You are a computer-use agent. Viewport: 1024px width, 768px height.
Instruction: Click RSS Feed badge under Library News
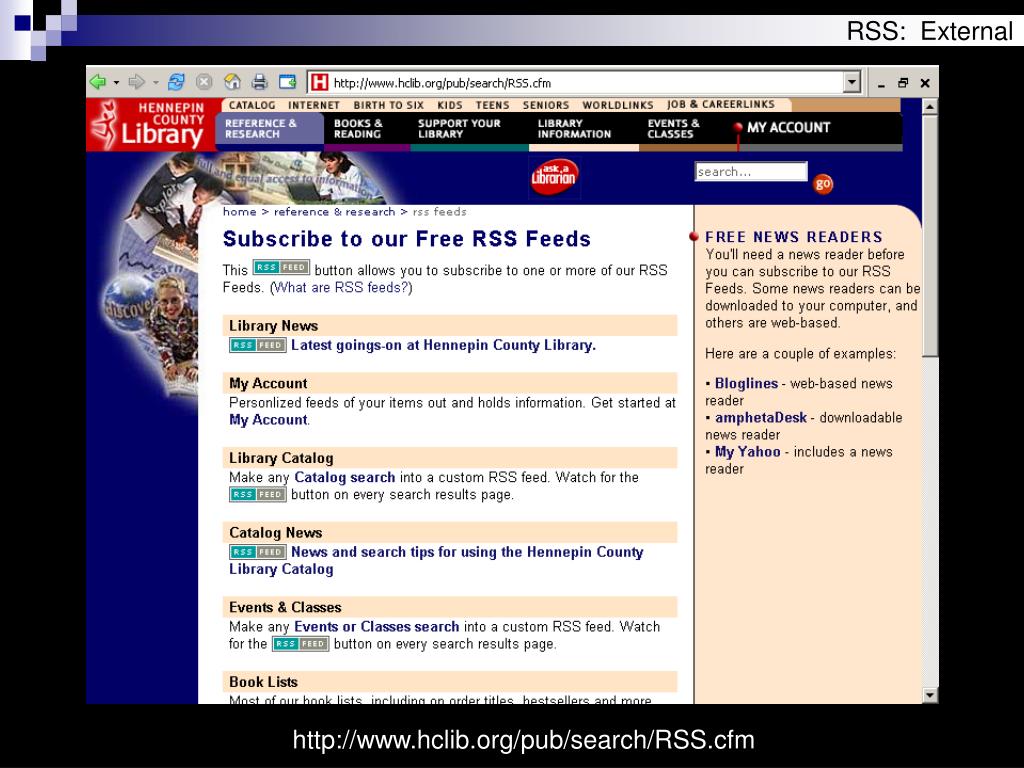(x=258, y=345)
